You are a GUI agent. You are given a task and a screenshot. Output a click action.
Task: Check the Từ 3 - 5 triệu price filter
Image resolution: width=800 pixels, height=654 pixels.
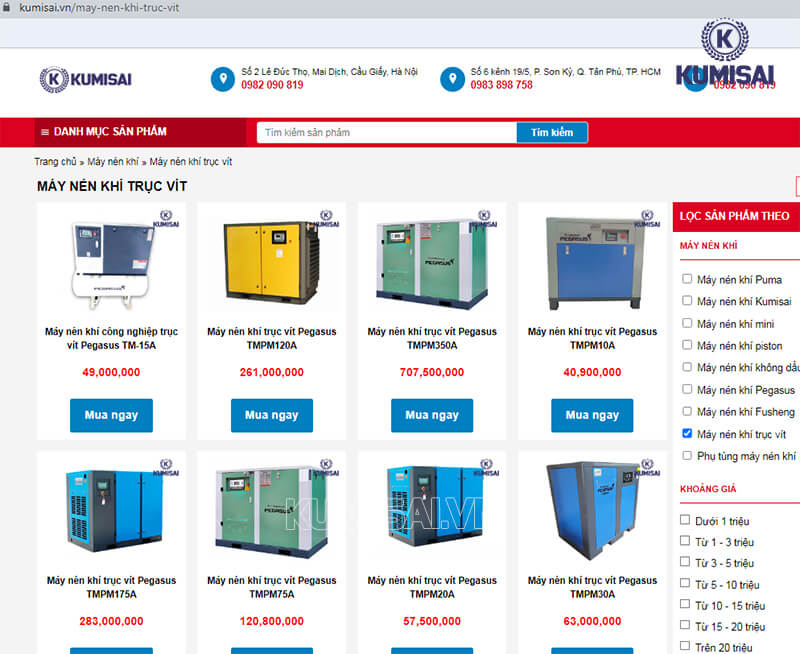(685, 561)
